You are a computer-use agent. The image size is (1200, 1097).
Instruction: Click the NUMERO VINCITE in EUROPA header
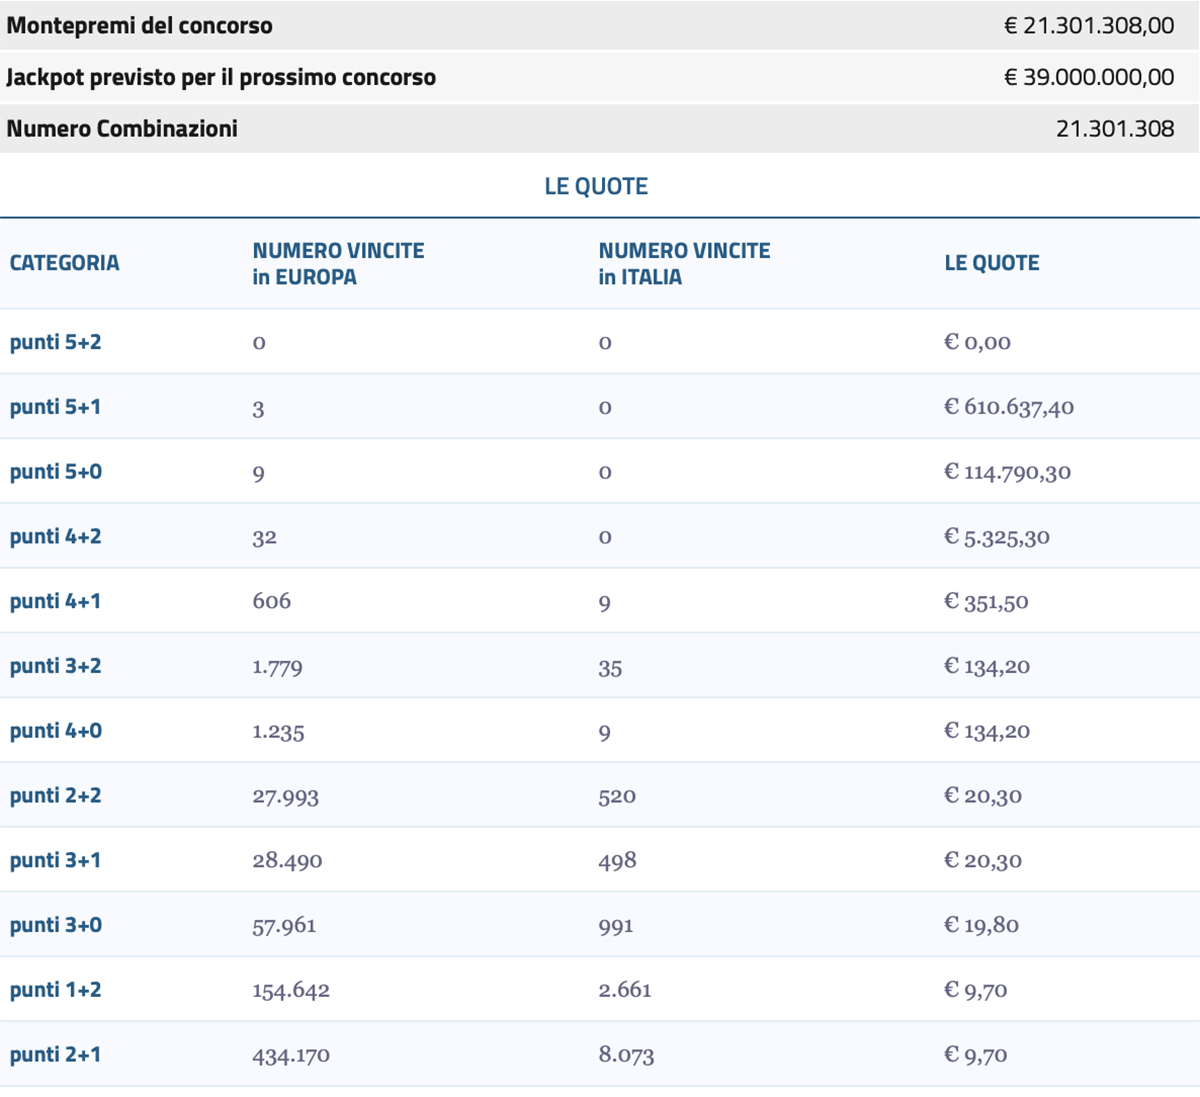coord(338,263)
